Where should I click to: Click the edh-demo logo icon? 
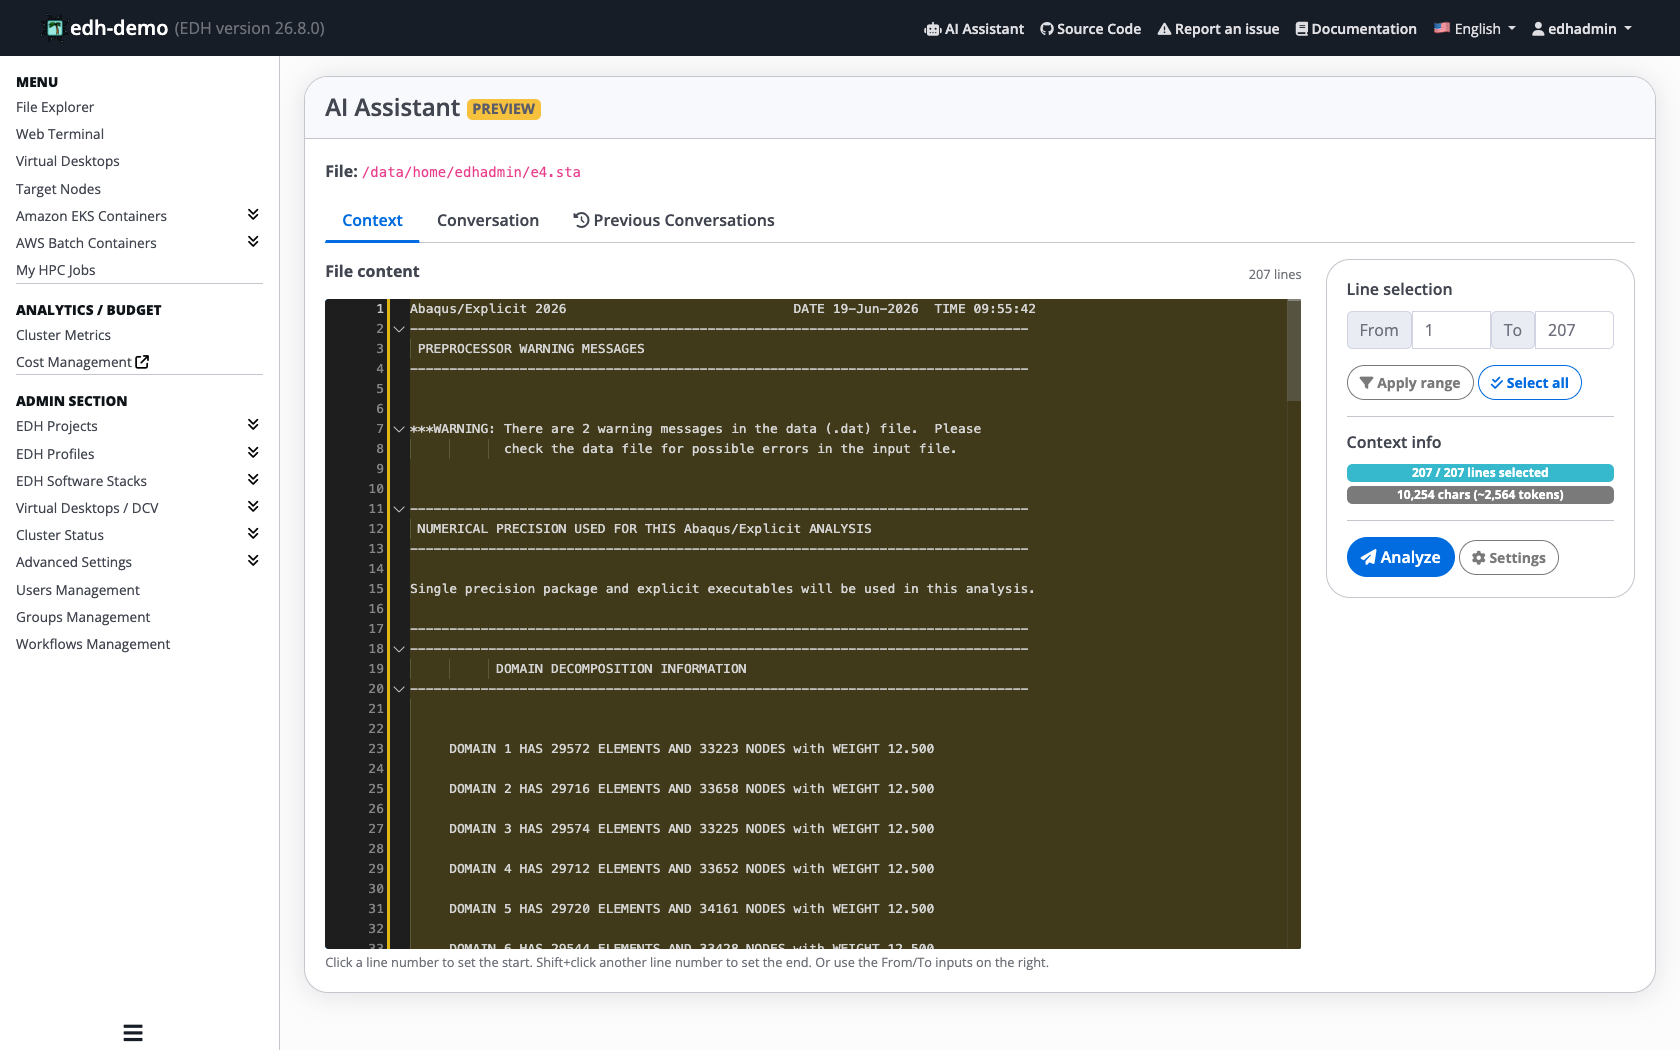55,28
